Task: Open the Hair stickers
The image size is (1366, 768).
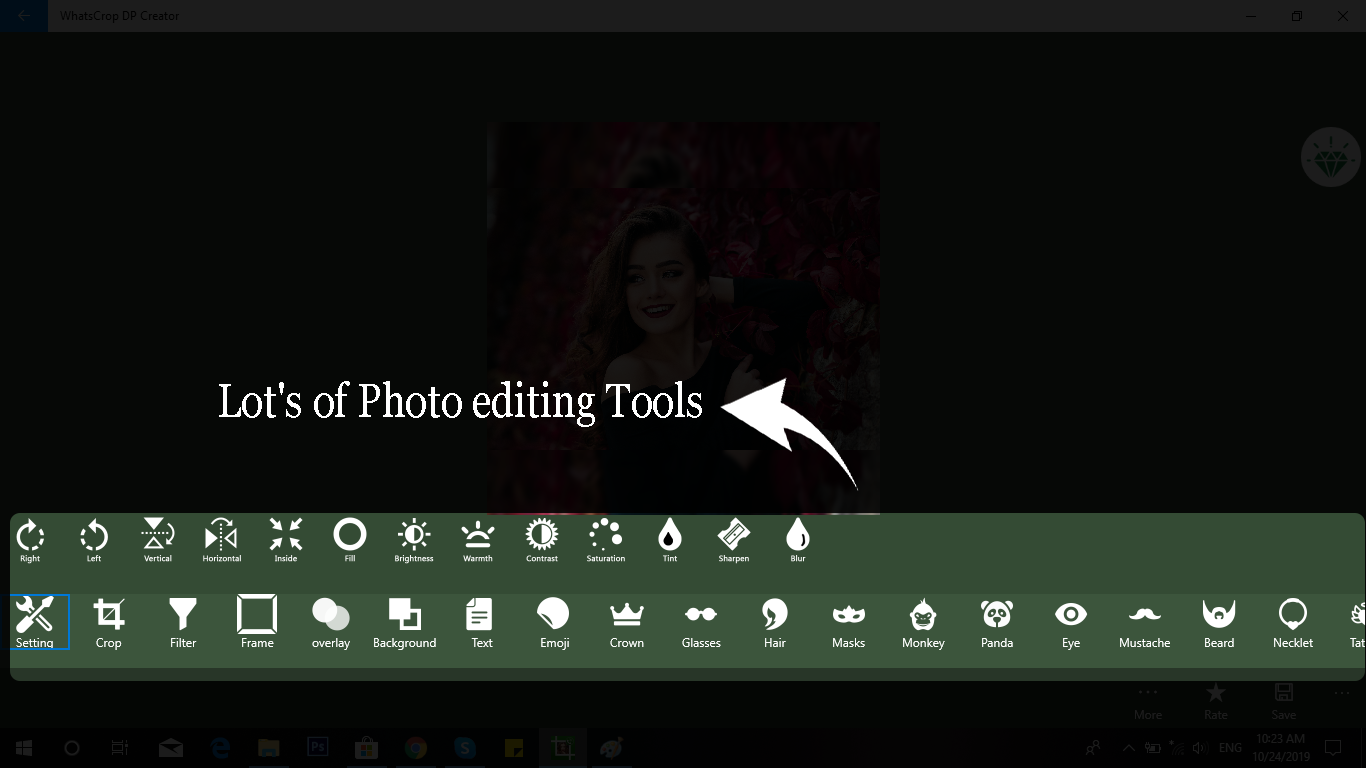Action: point(775,622)
